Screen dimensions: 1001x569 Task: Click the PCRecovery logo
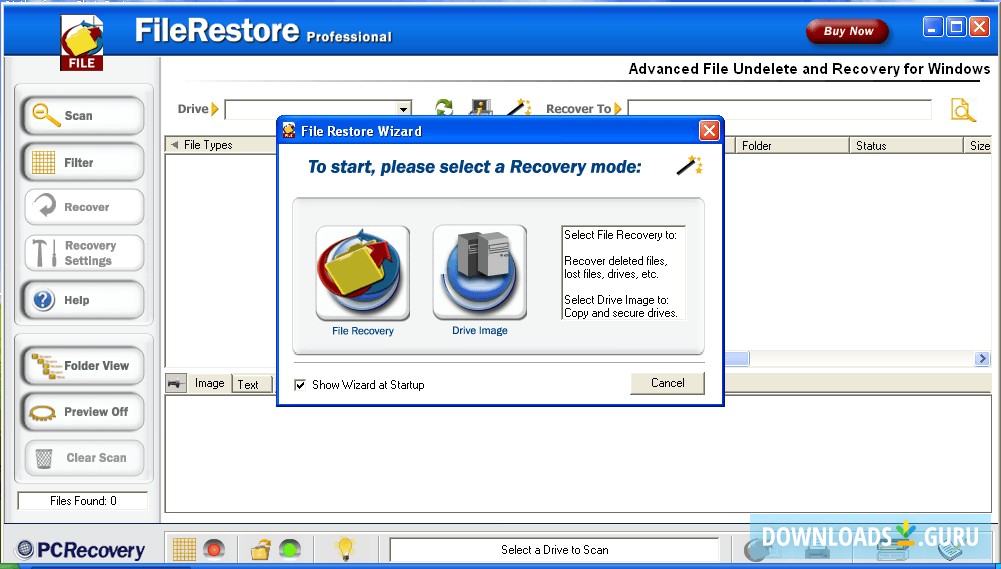pyautogui.click(x=81, y=550)
